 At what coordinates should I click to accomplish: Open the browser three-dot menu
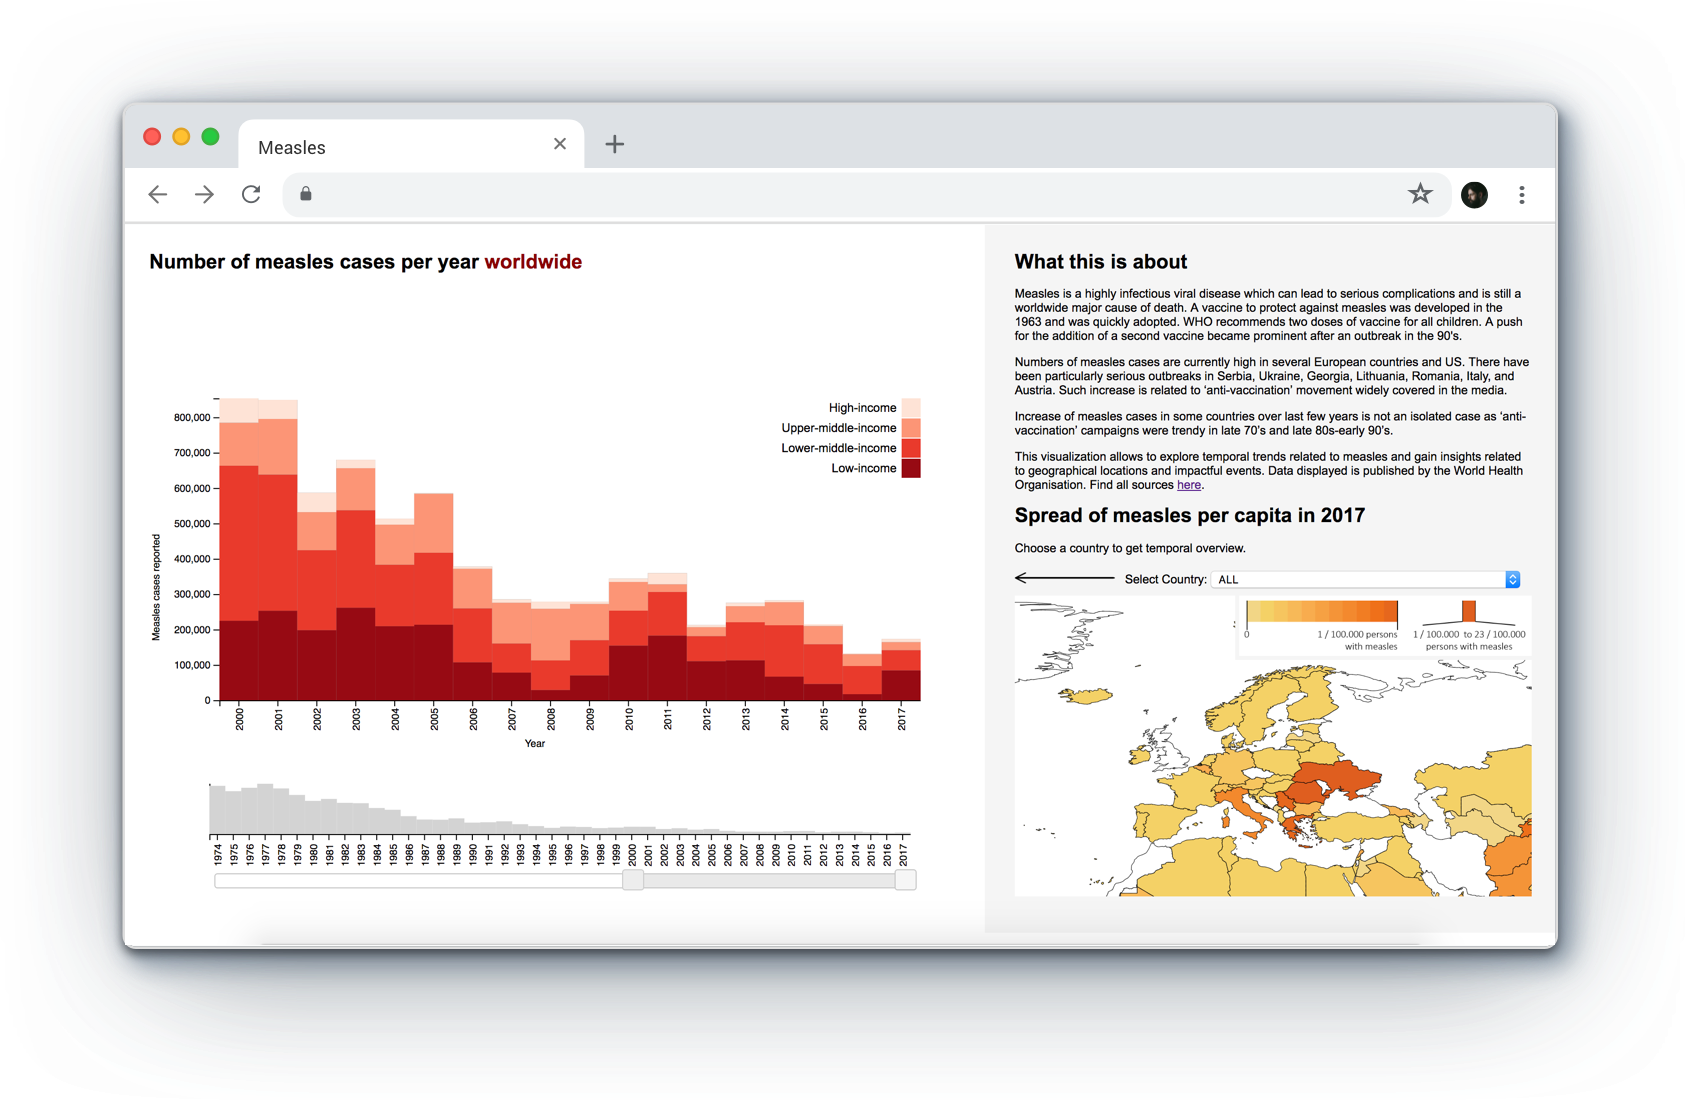tap(1522, 195)
